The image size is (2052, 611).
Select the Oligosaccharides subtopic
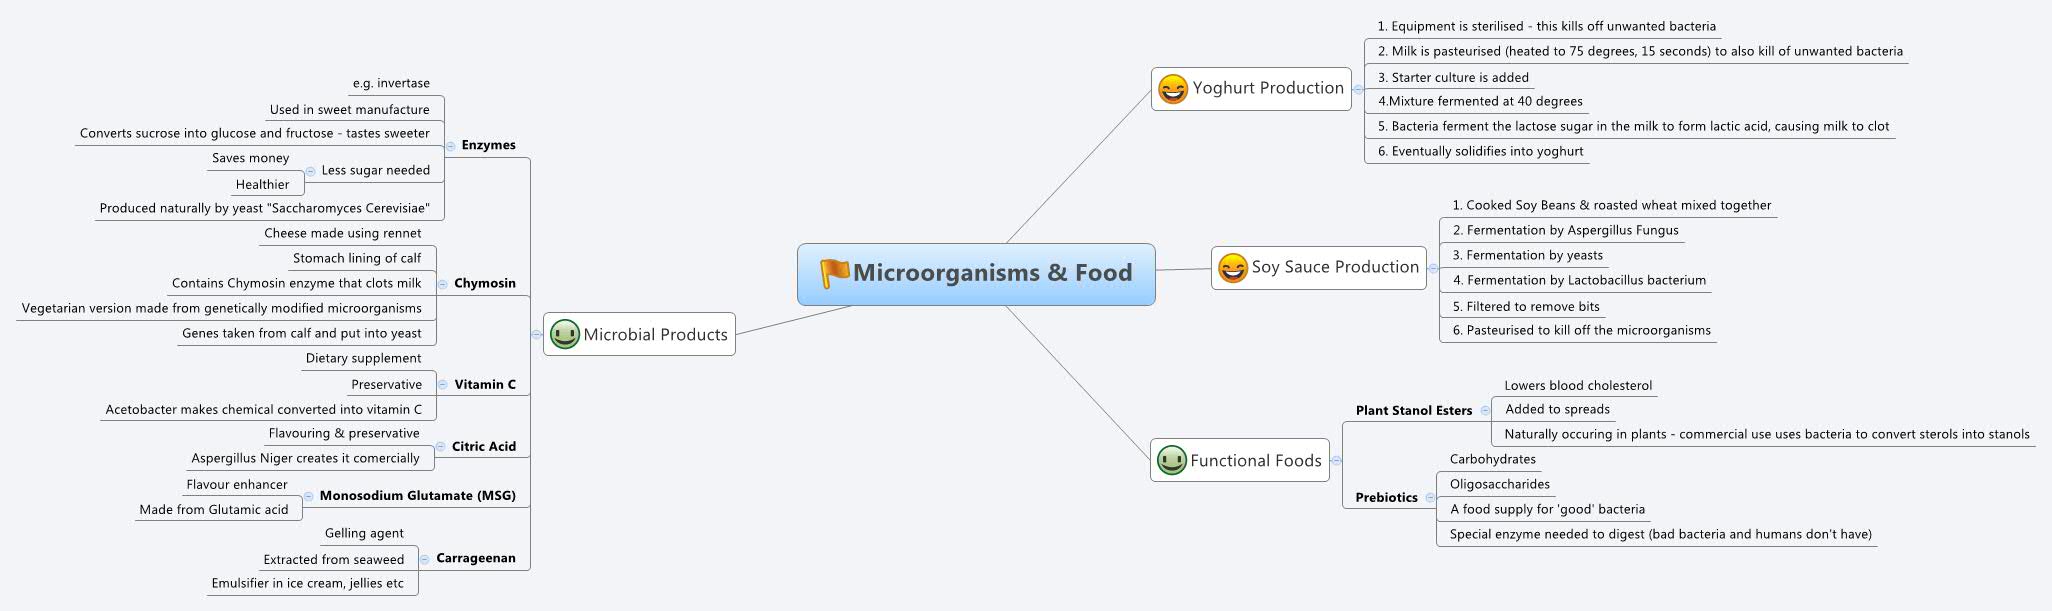[x=1499, y=485]
